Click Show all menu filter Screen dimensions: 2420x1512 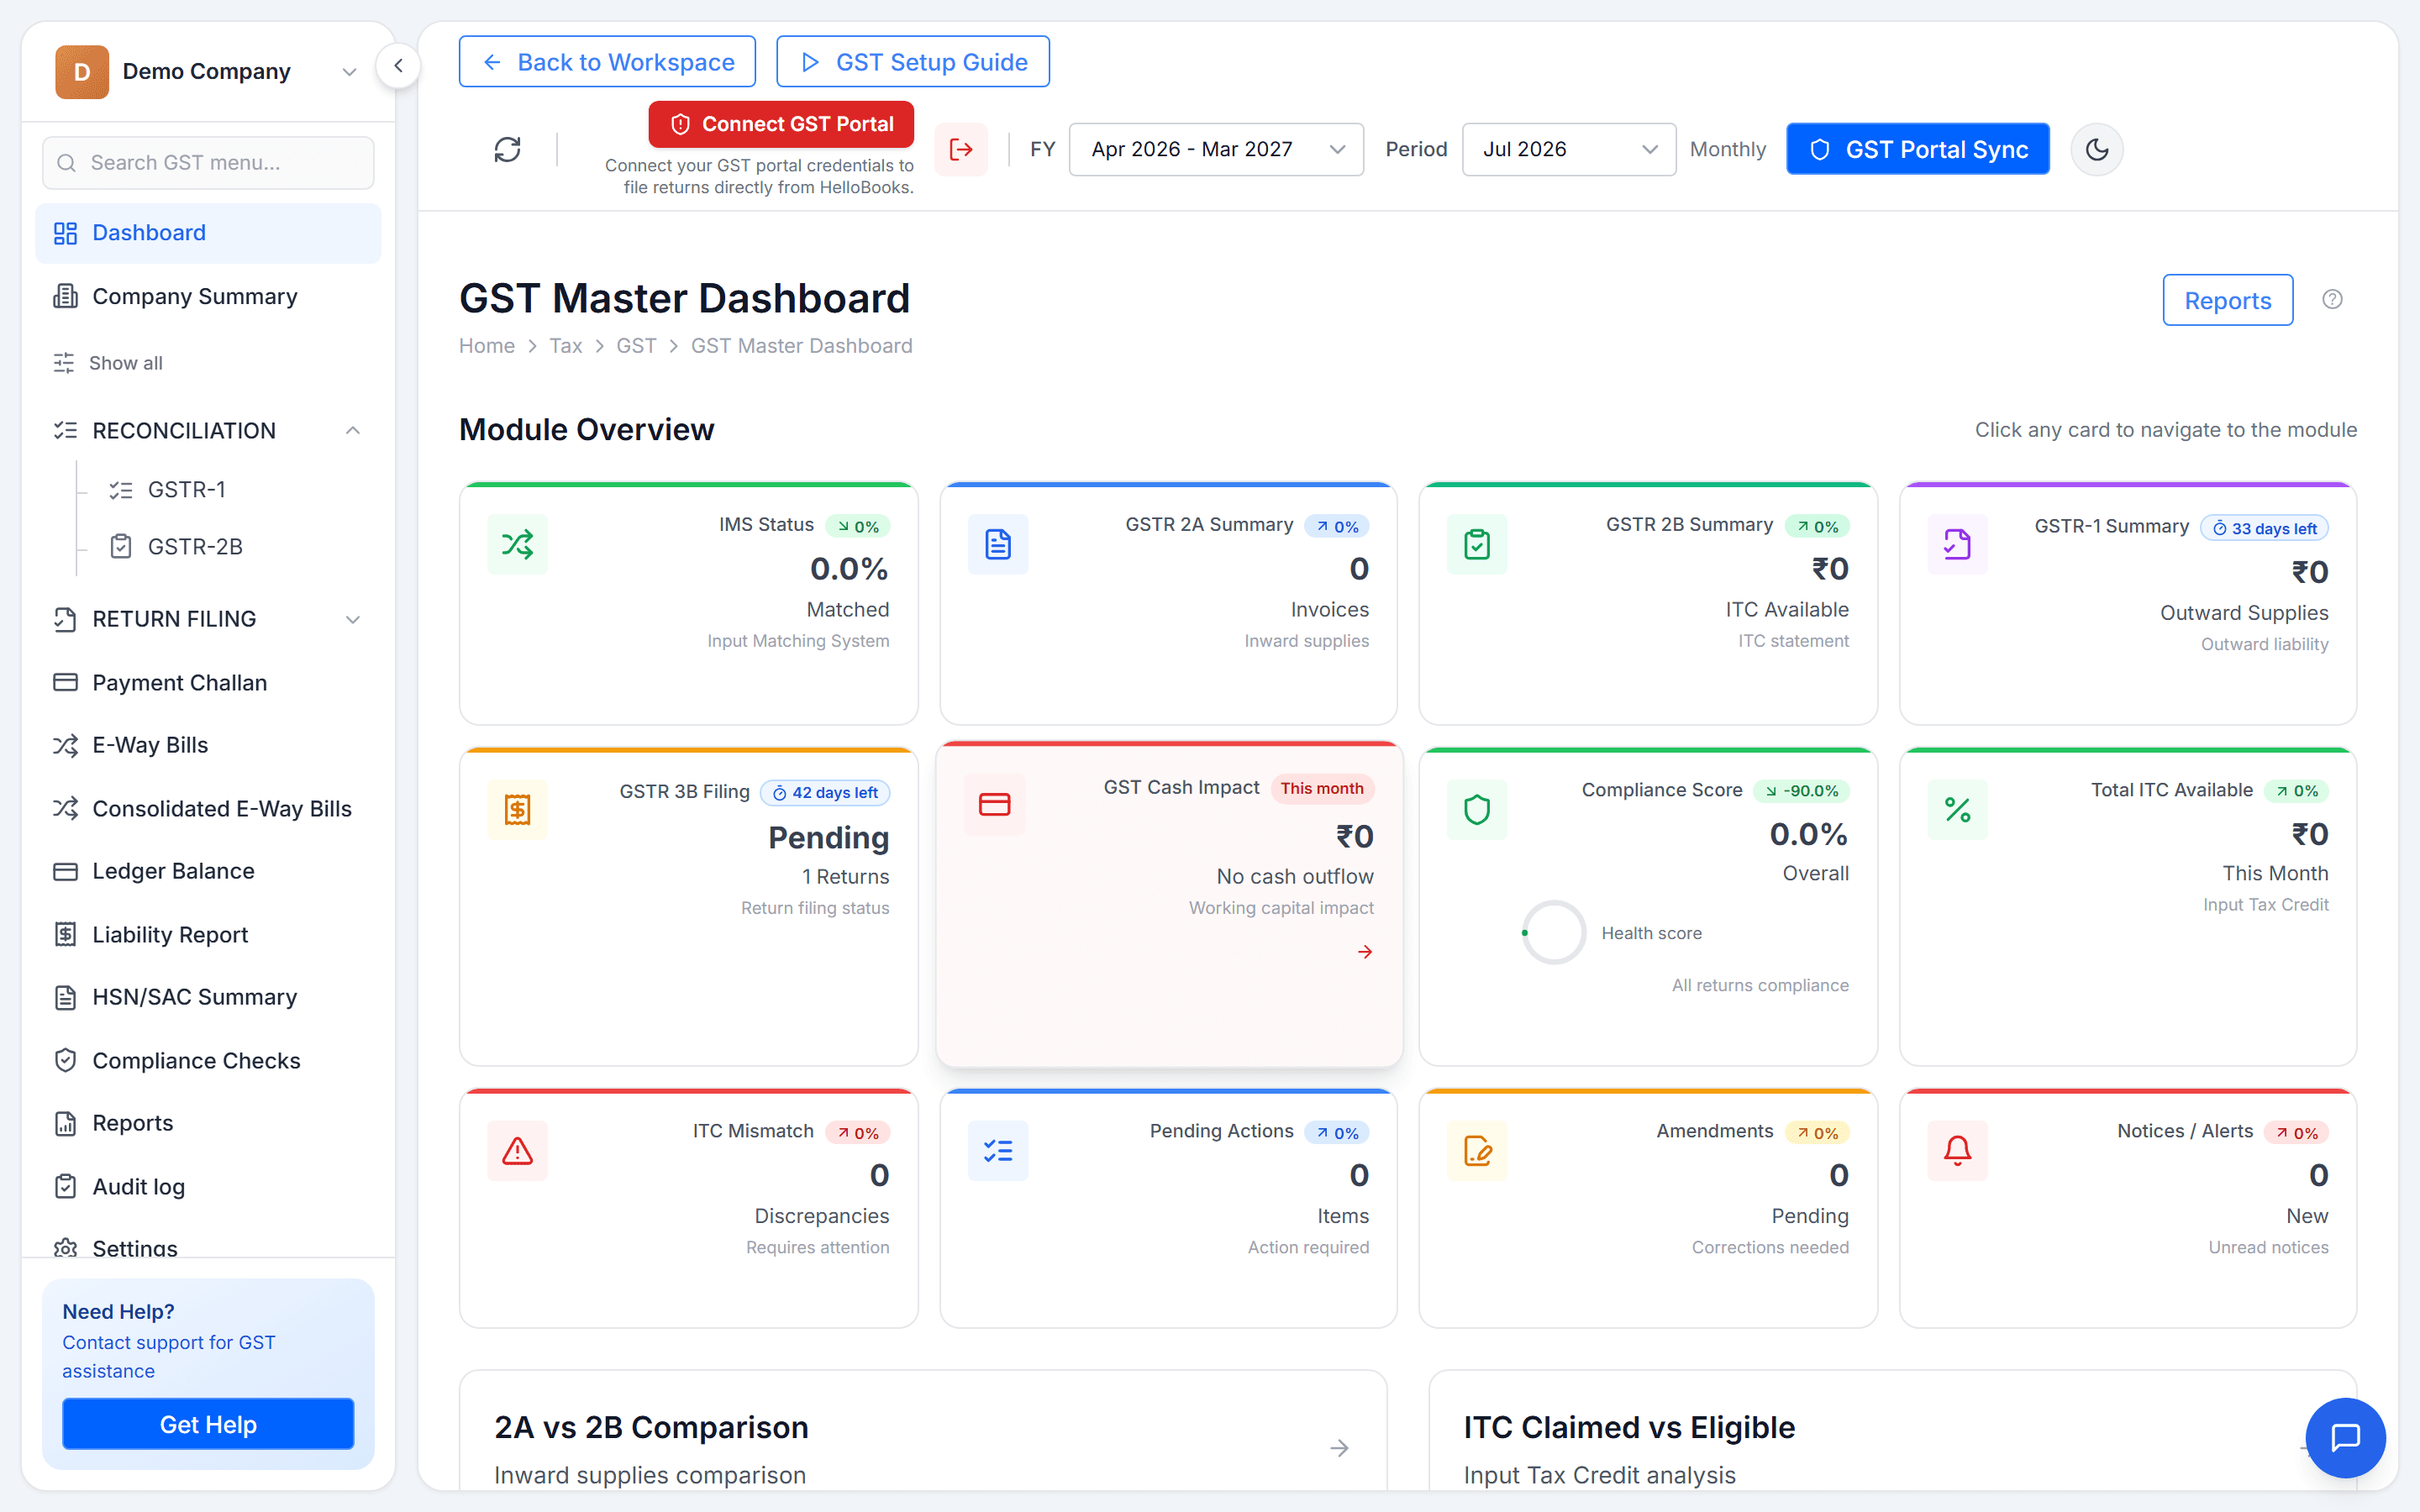click(108, 363)
